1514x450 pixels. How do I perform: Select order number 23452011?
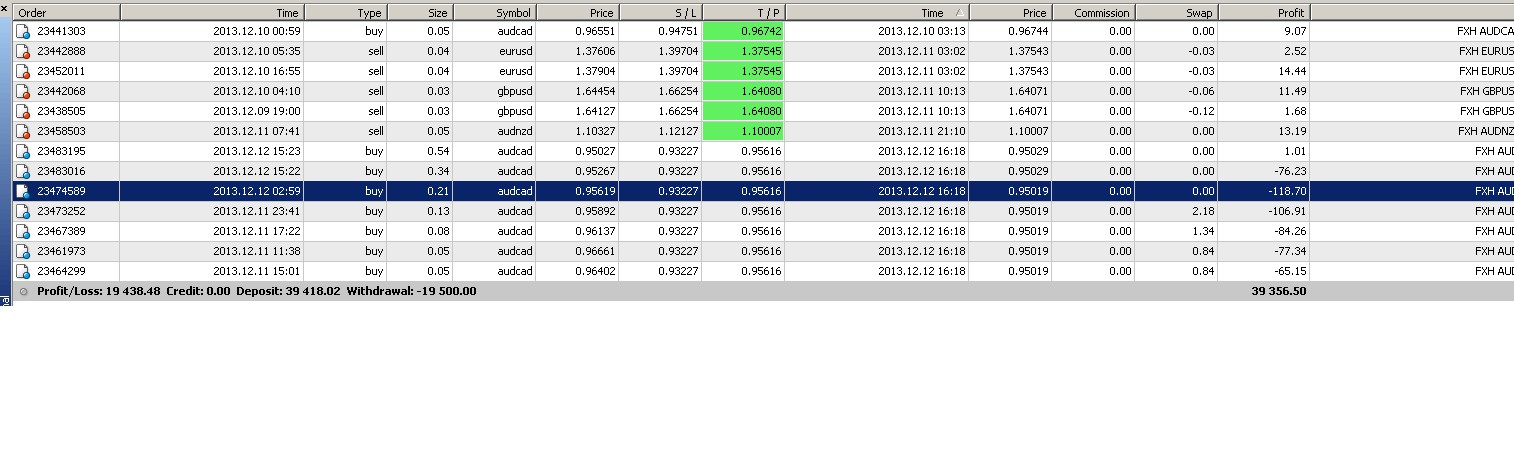pos(61,71)
